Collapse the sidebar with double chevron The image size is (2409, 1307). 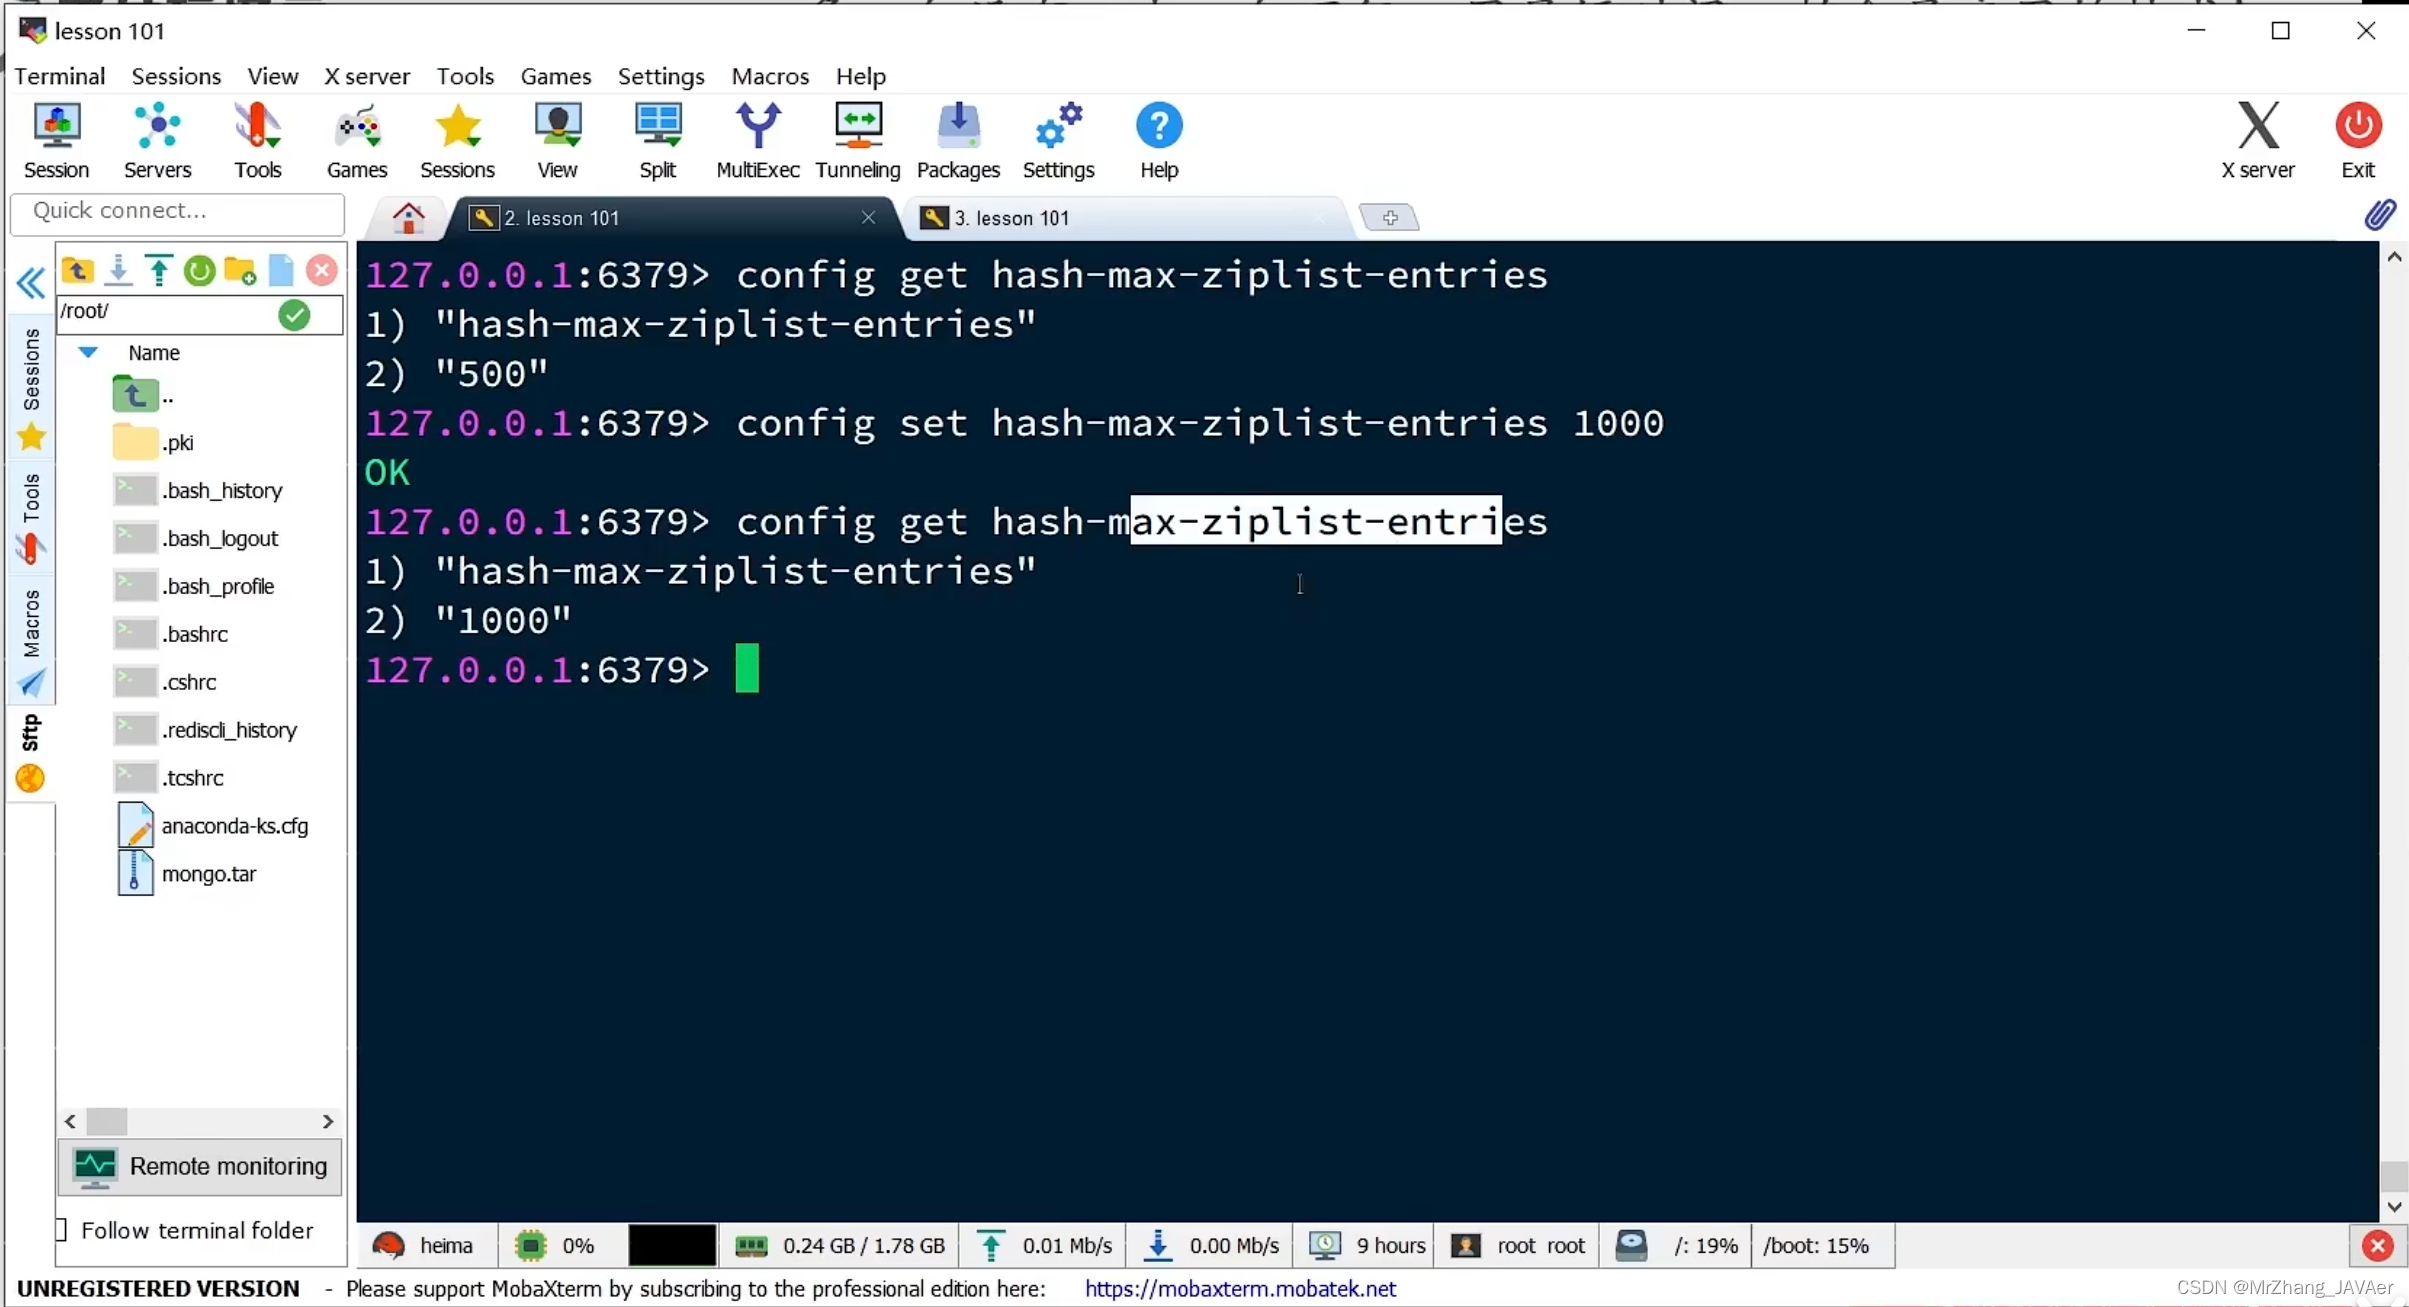(31, 284)
